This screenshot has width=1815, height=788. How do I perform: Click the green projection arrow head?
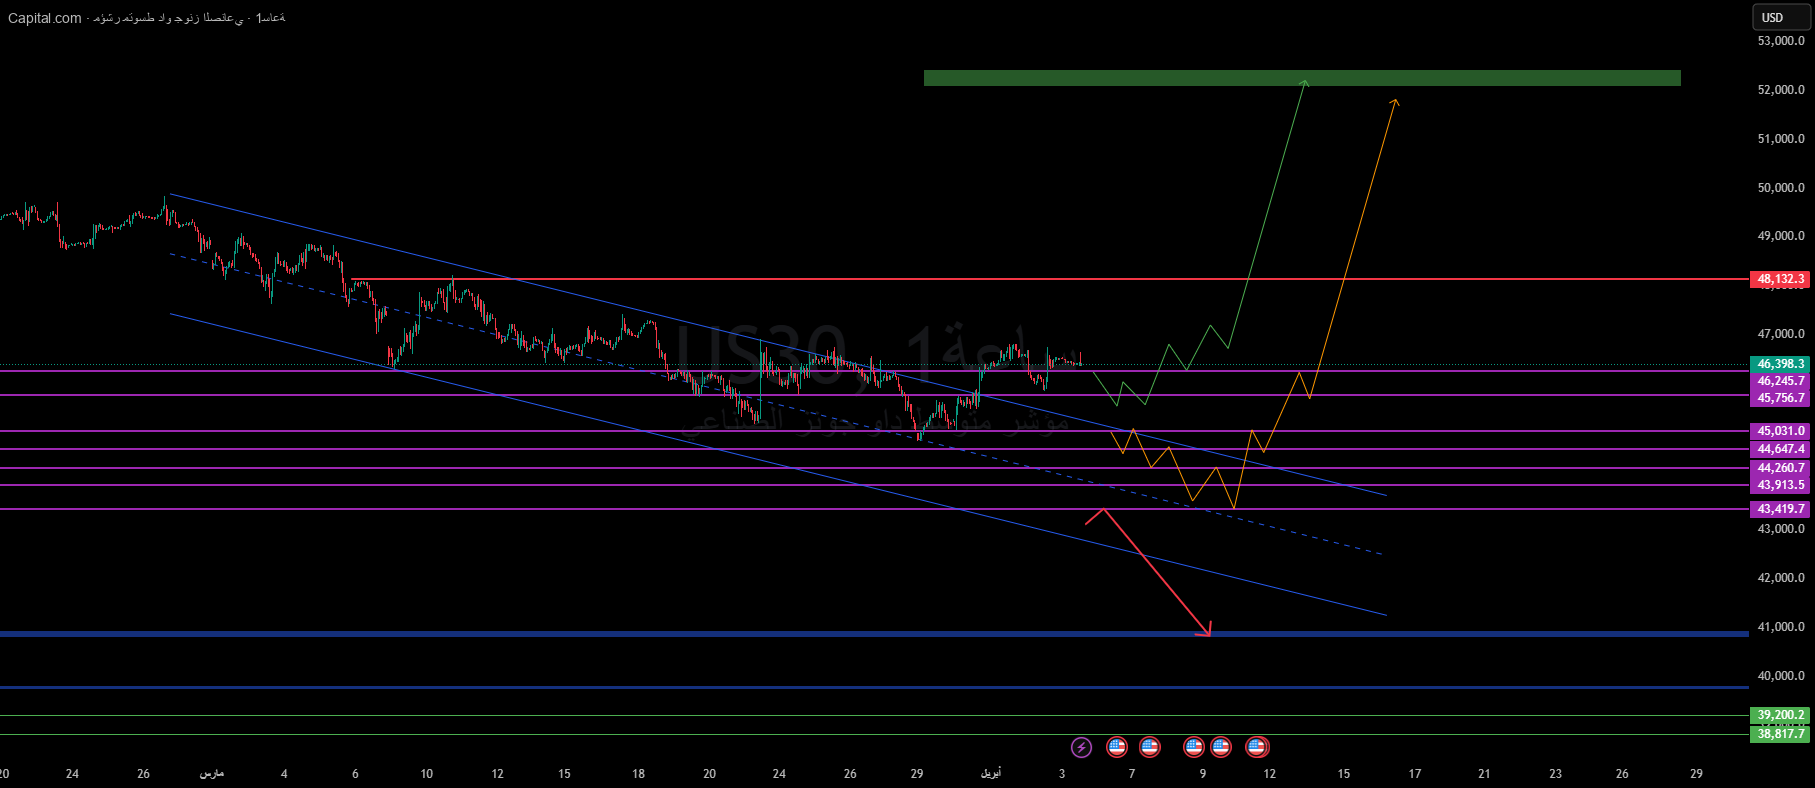(x=1304, y=82)
